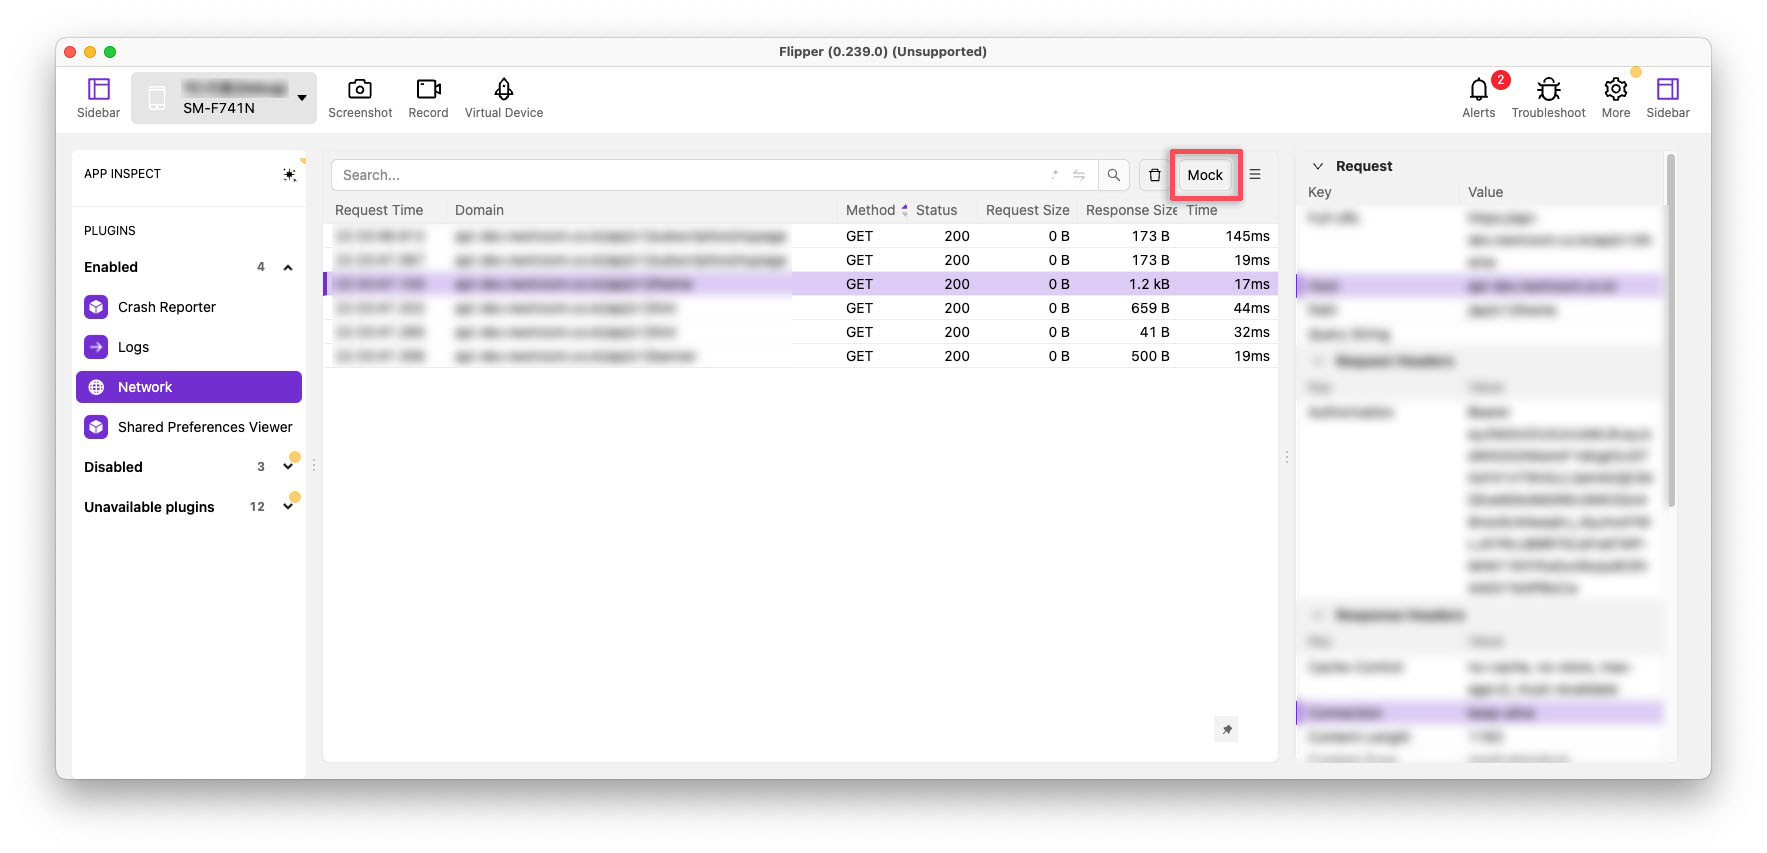Screen dimensions: 1767x853
Task: Sort by the Time column header
Action: pos(1202,210)
